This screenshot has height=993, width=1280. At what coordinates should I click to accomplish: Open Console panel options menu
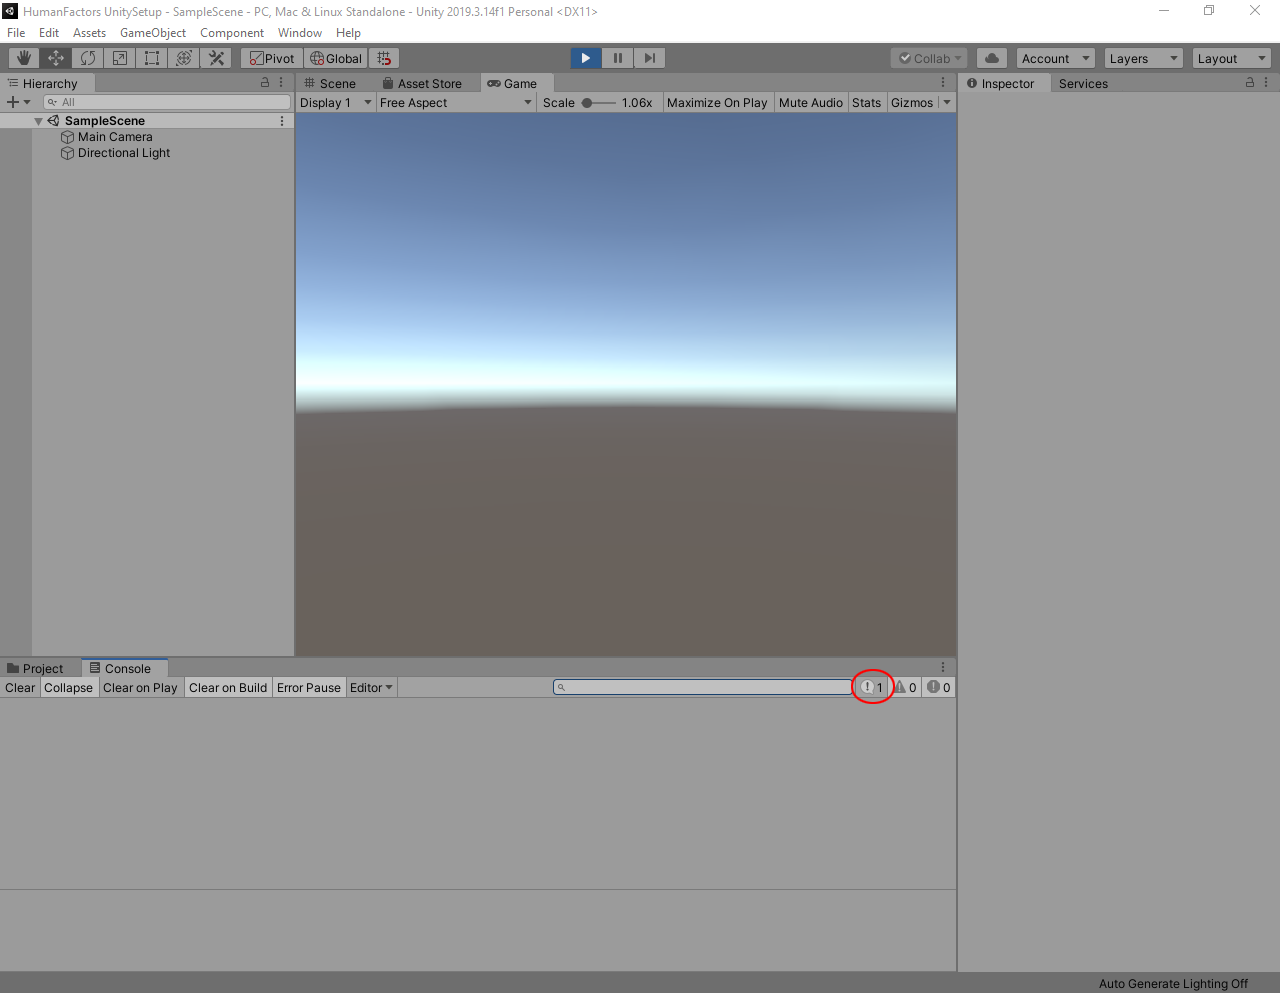[x=943, y=667]
